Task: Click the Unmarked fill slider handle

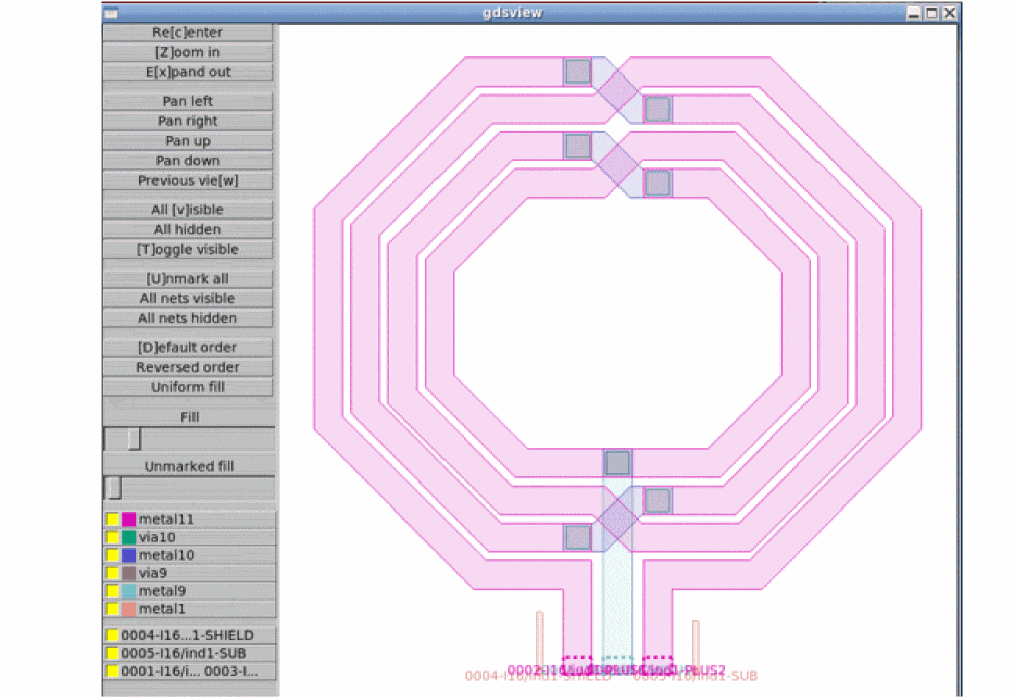Action: coord(114,488)
